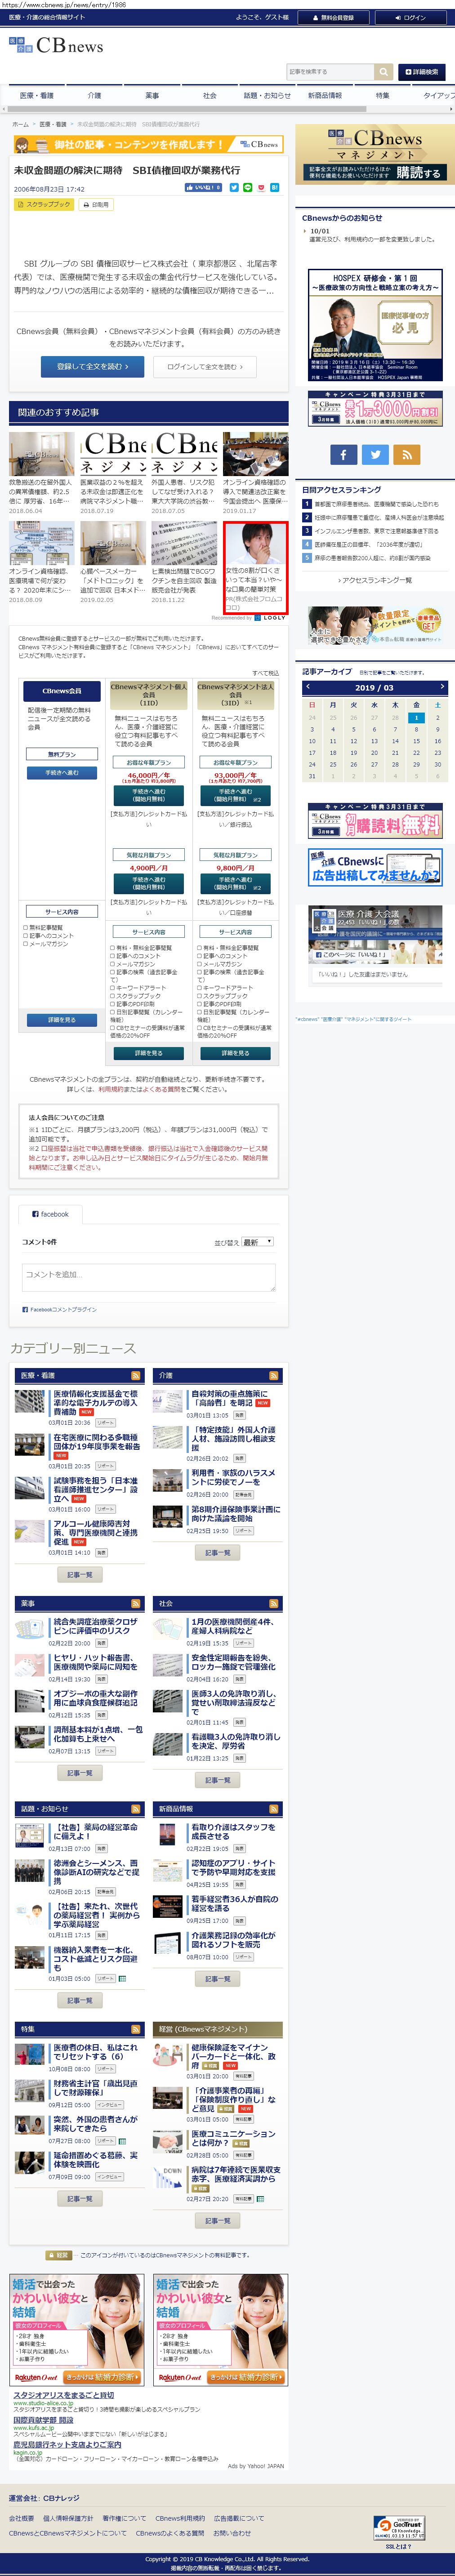Open the RSS feed square icon in sidebar
The height and width of the screenshot is (2576, 455).
click(x=406, y=454)
